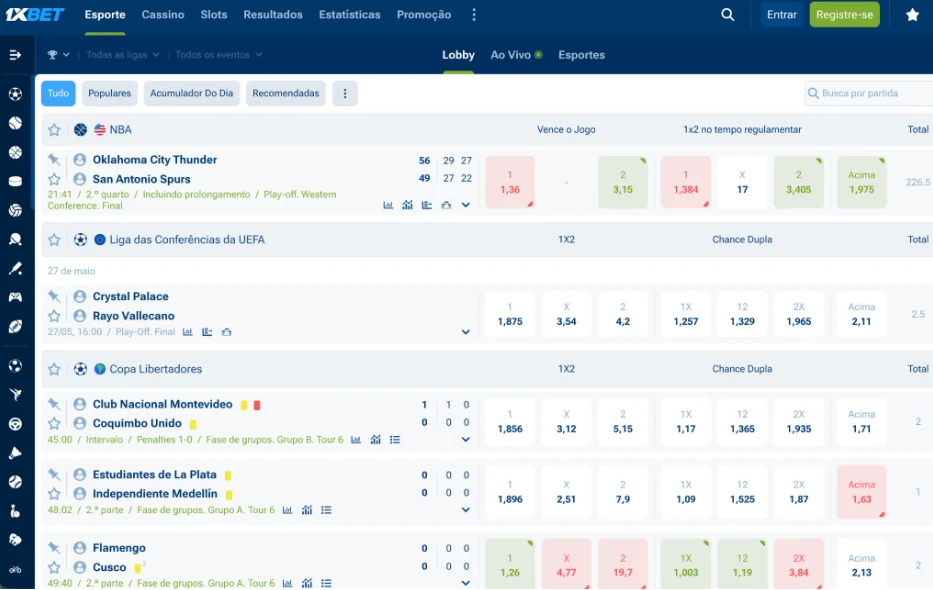
Task: Select American football icon in sidebar
Action: (15, 326)
